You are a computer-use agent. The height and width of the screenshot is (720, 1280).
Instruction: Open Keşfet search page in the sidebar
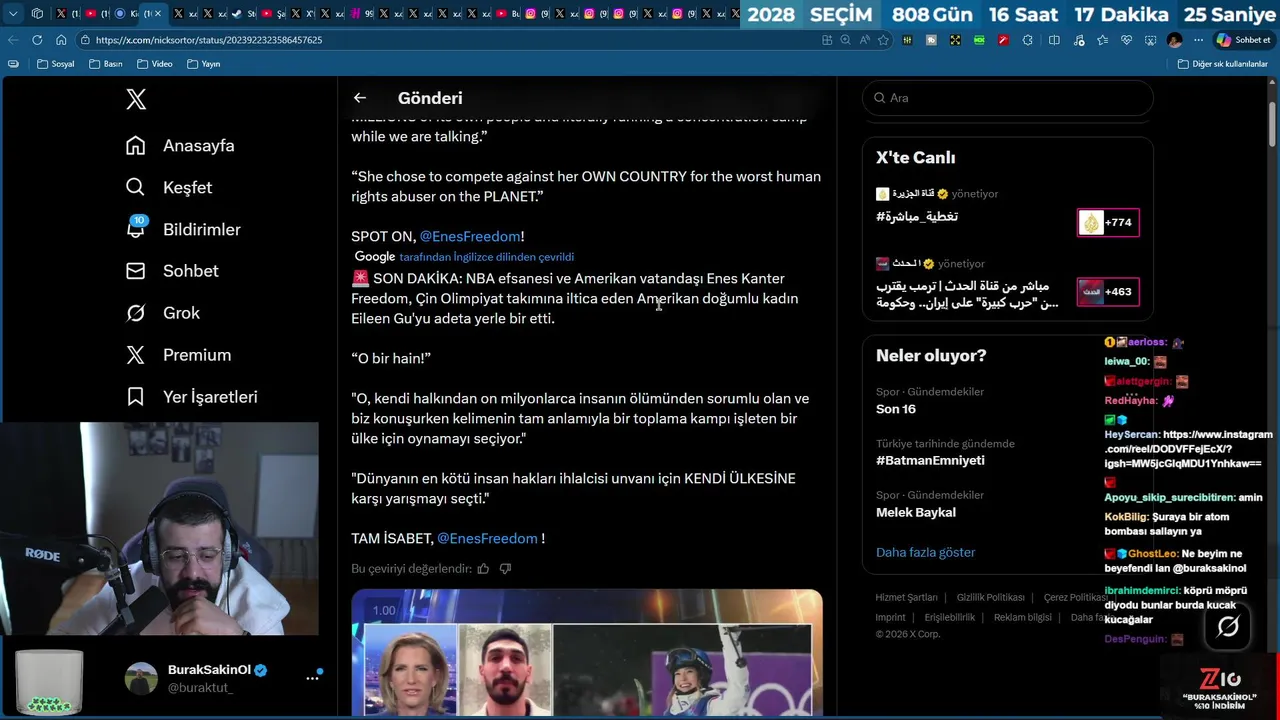(x=168, y=187)
